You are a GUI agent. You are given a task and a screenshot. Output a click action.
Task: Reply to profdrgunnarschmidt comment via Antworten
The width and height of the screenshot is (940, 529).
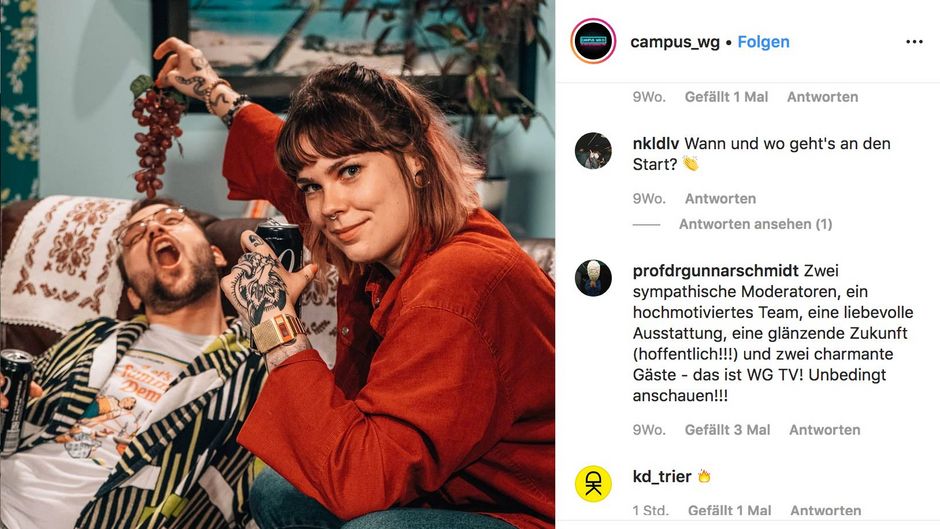[824, 430]
